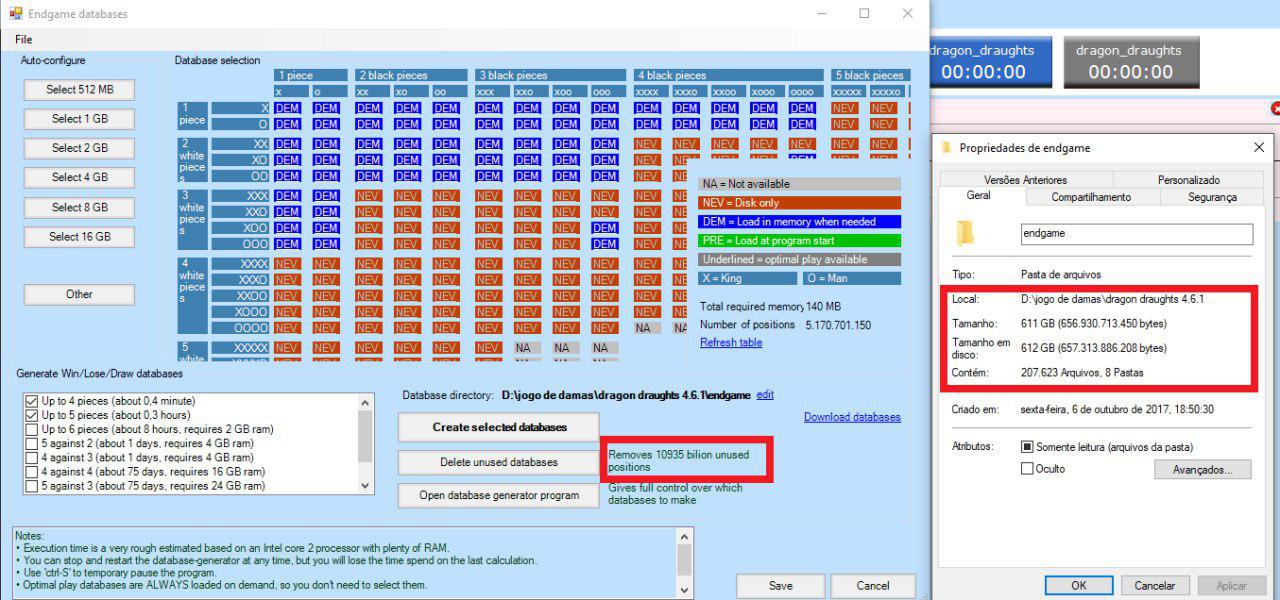Click the endgame folder name field
The height and width of the screenshot is (600, 1280).
tap(1135, 234)
